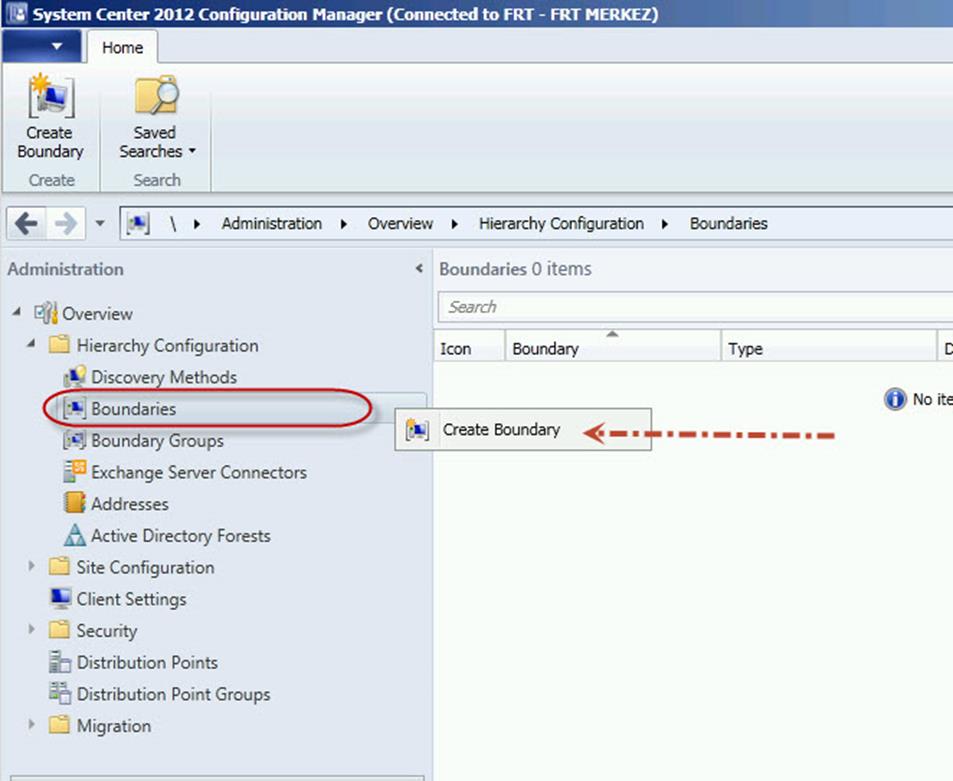Screen dimensions: 953x781
Task: Open the Addresses node
Action: tap(129, 504)
